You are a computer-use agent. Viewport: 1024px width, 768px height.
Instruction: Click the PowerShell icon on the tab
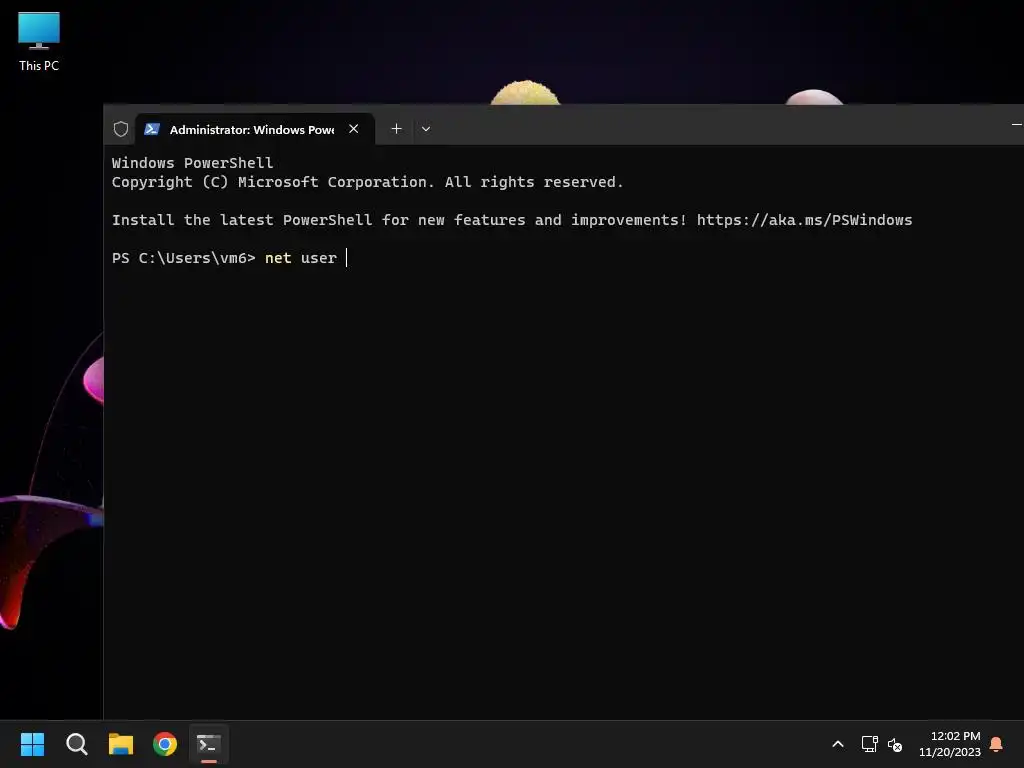(152, 129)
